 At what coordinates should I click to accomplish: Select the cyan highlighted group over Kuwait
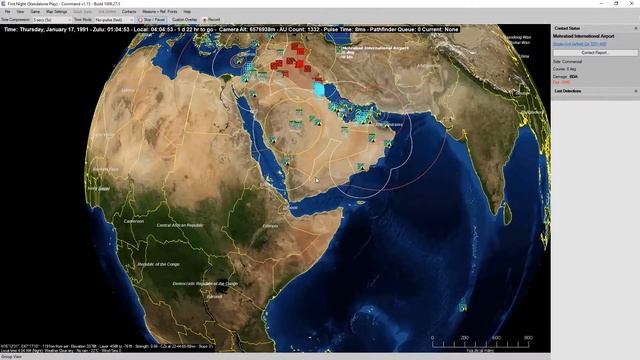pyautogui.click(x=319, y=89)
